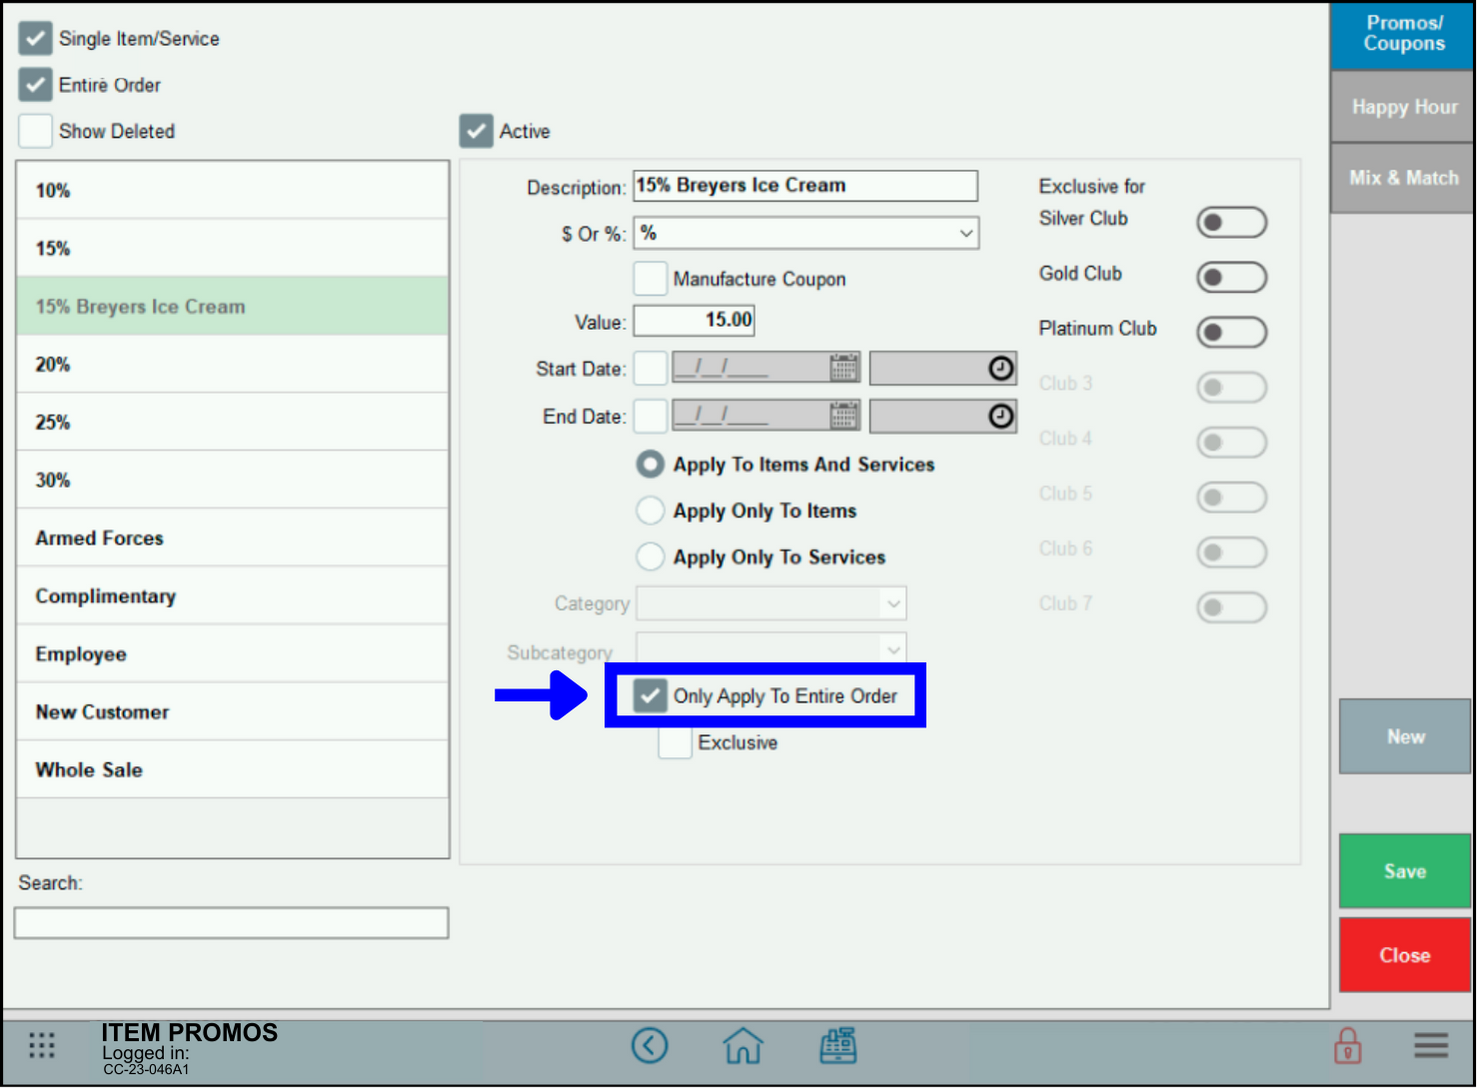This screenshot has width=1478, height=1090.
Task: Toggle the Club 4 switch
Action: (x=1231, y=442)
